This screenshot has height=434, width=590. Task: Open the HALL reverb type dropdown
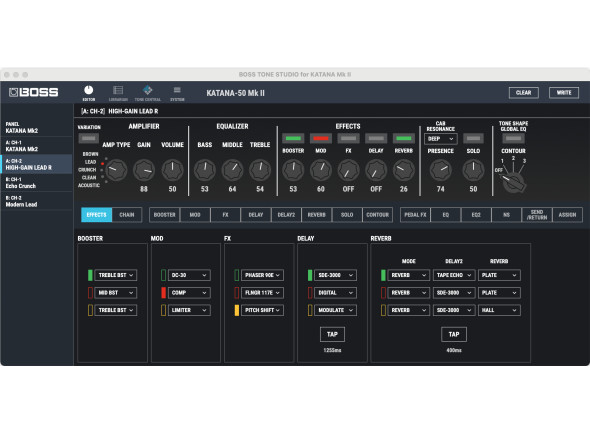coord(499,310)
